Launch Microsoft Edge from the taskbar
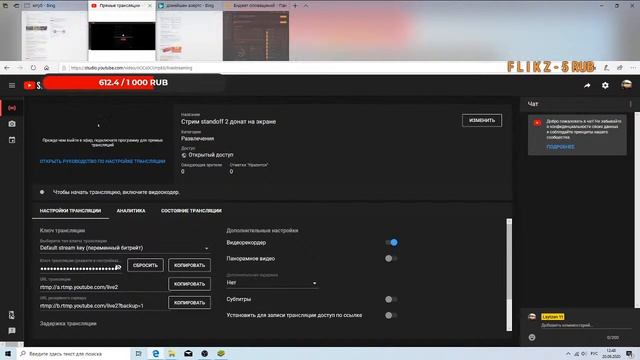The image size is (640, 360). pos(156,353)
